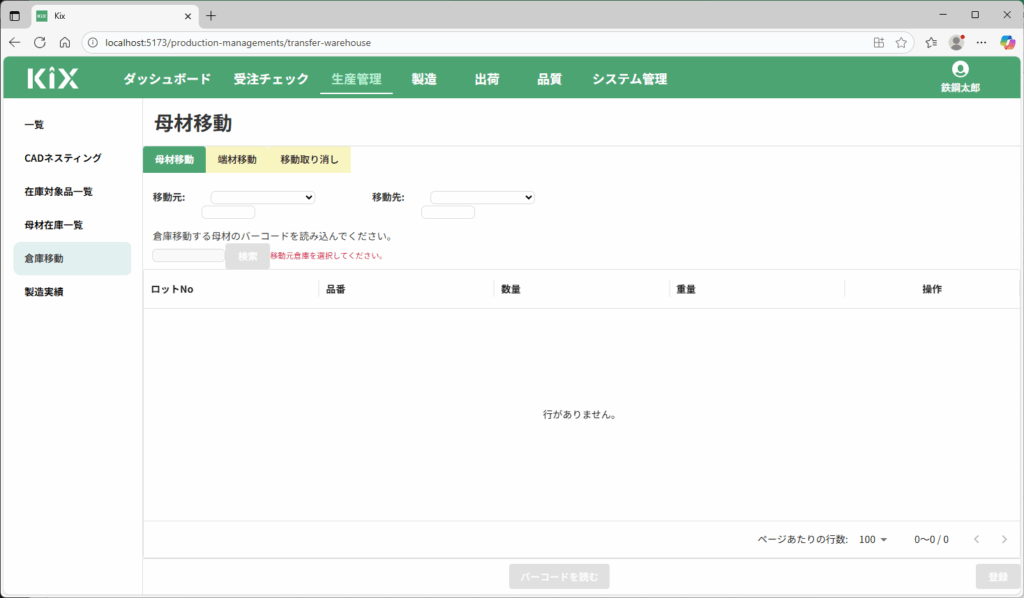Go to CADネスティング in the sidebar
Screen dimensions: 1024x598
63,158
